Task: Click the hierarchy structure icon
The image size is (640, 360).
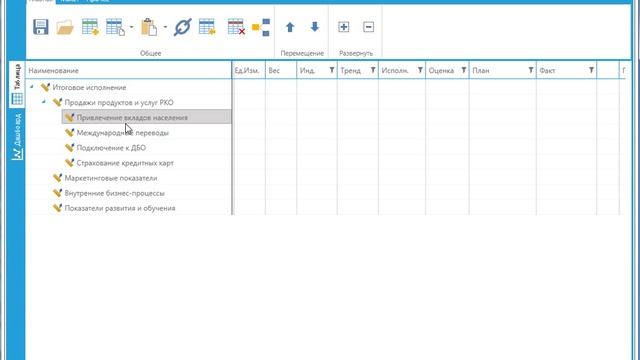Action: (261, 27)
